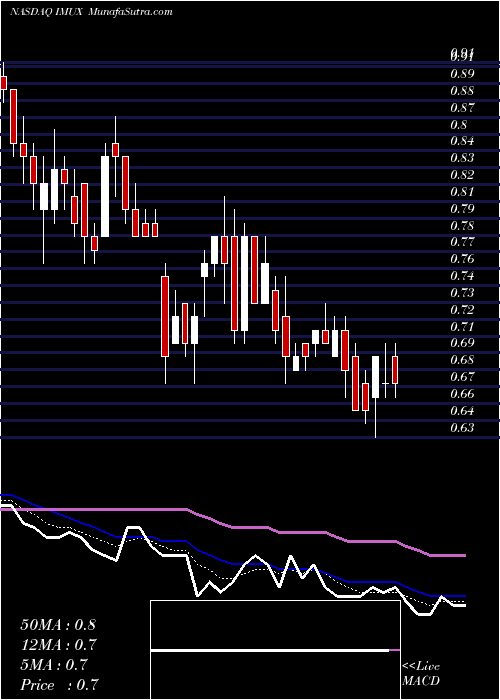Click the 0.71 price axis label

coord(461,327)
